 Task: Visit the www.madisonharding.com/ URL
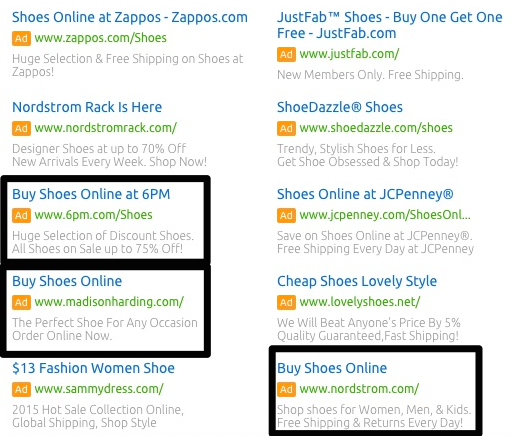(x=109, y=302)
